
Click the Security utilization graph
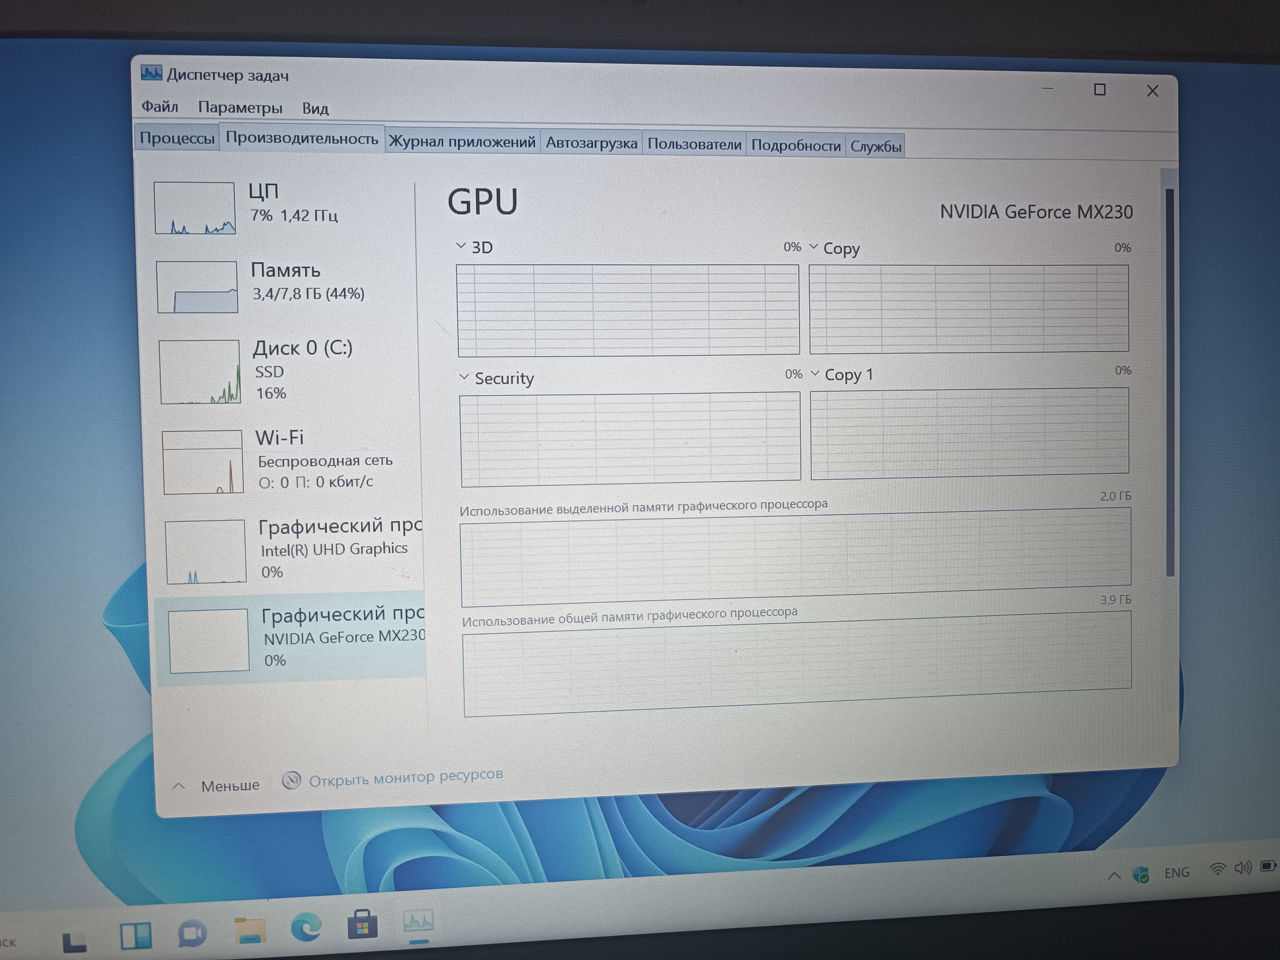click(630, 440)
